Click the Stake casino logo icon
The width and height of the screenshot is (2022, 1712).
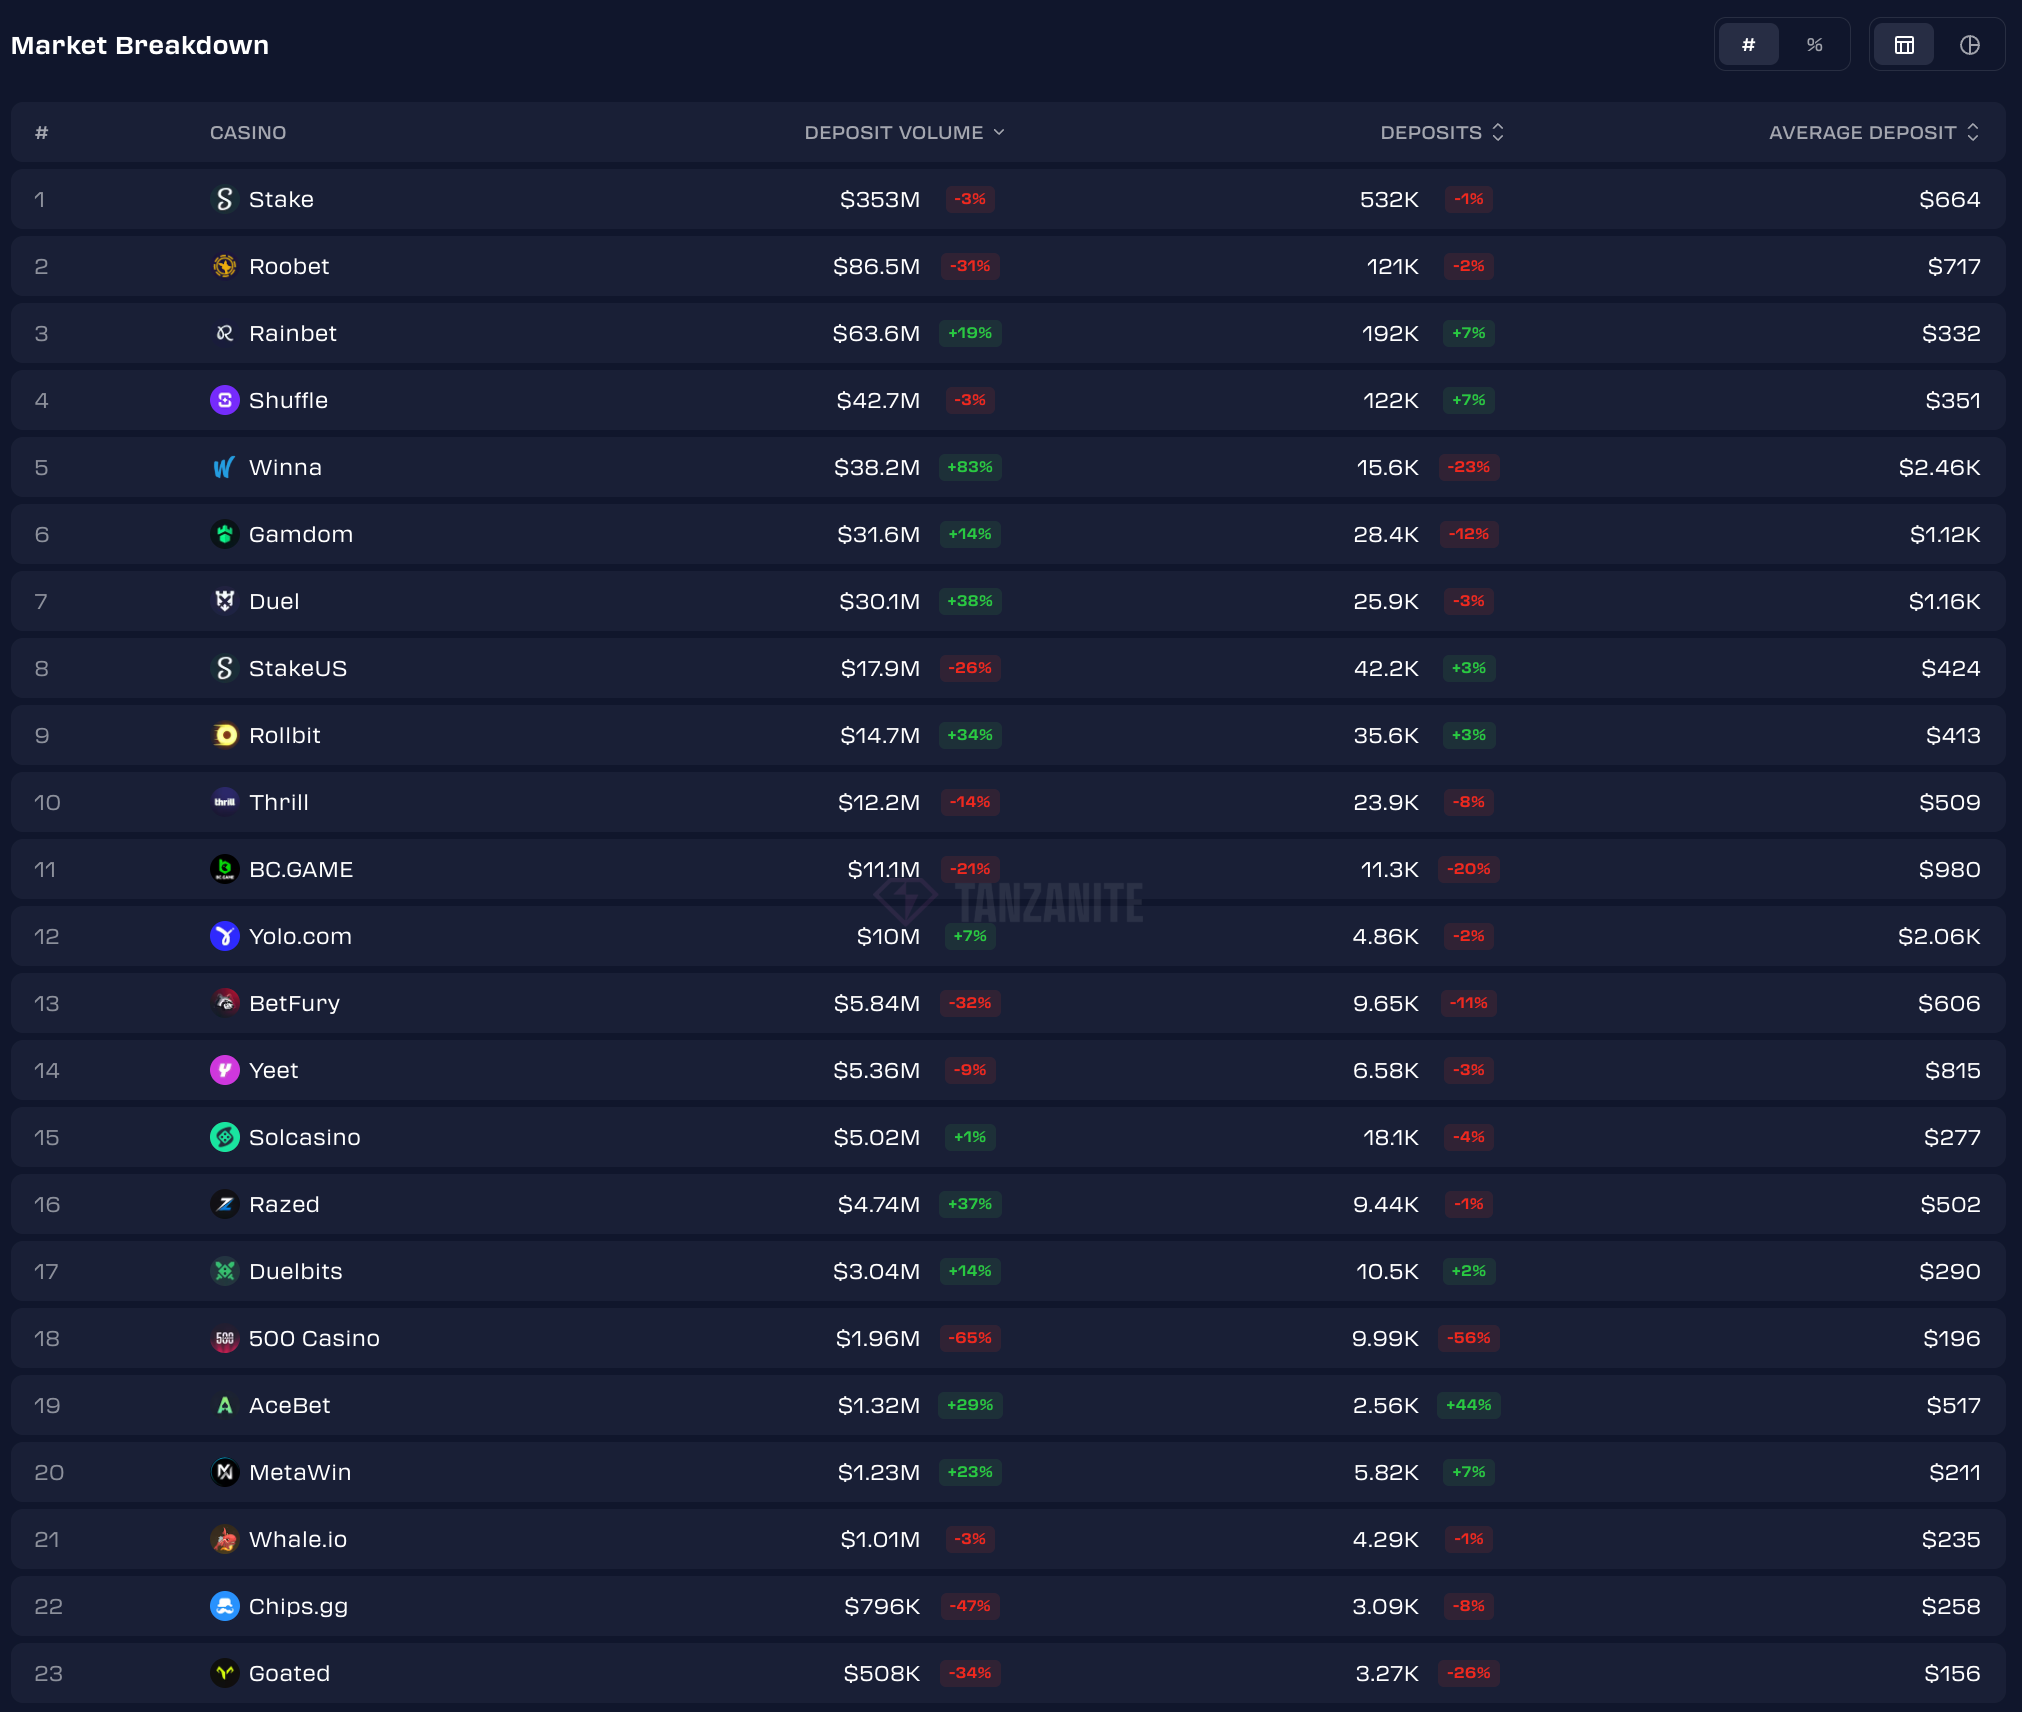pyautogui.click(x=225, y=199)
